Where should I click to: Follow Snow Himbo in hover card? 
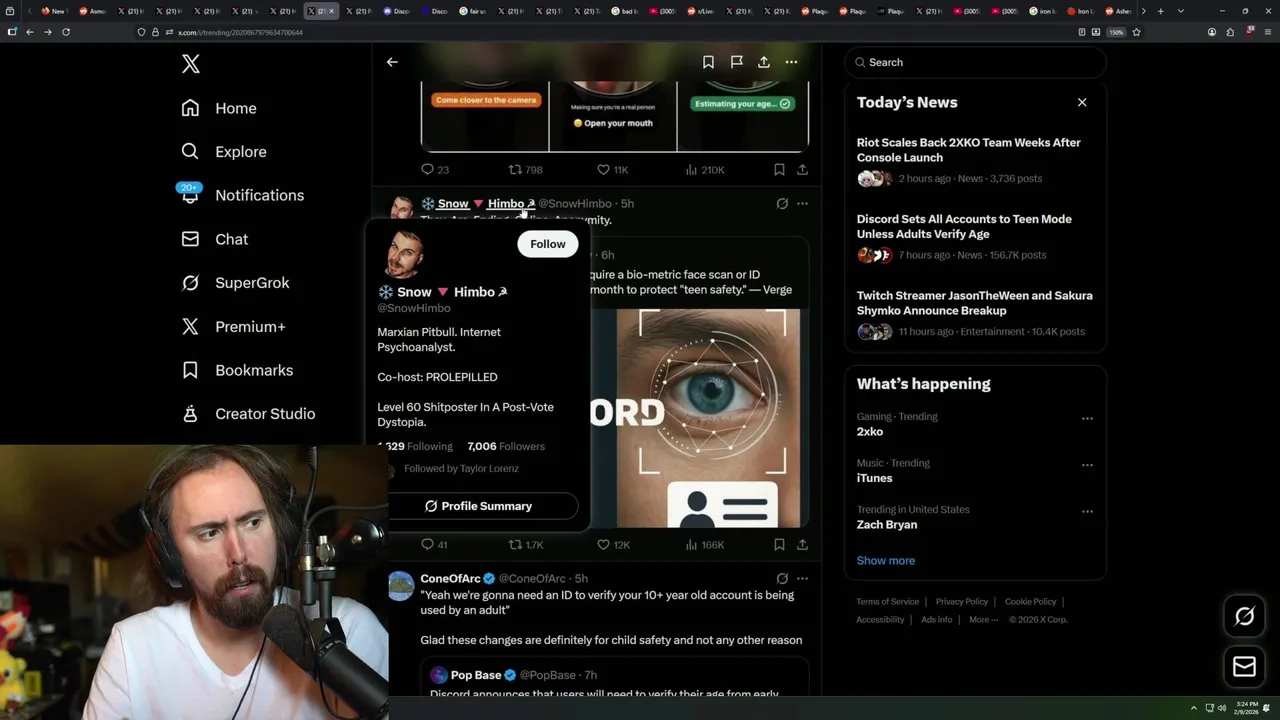pos(548,244)
